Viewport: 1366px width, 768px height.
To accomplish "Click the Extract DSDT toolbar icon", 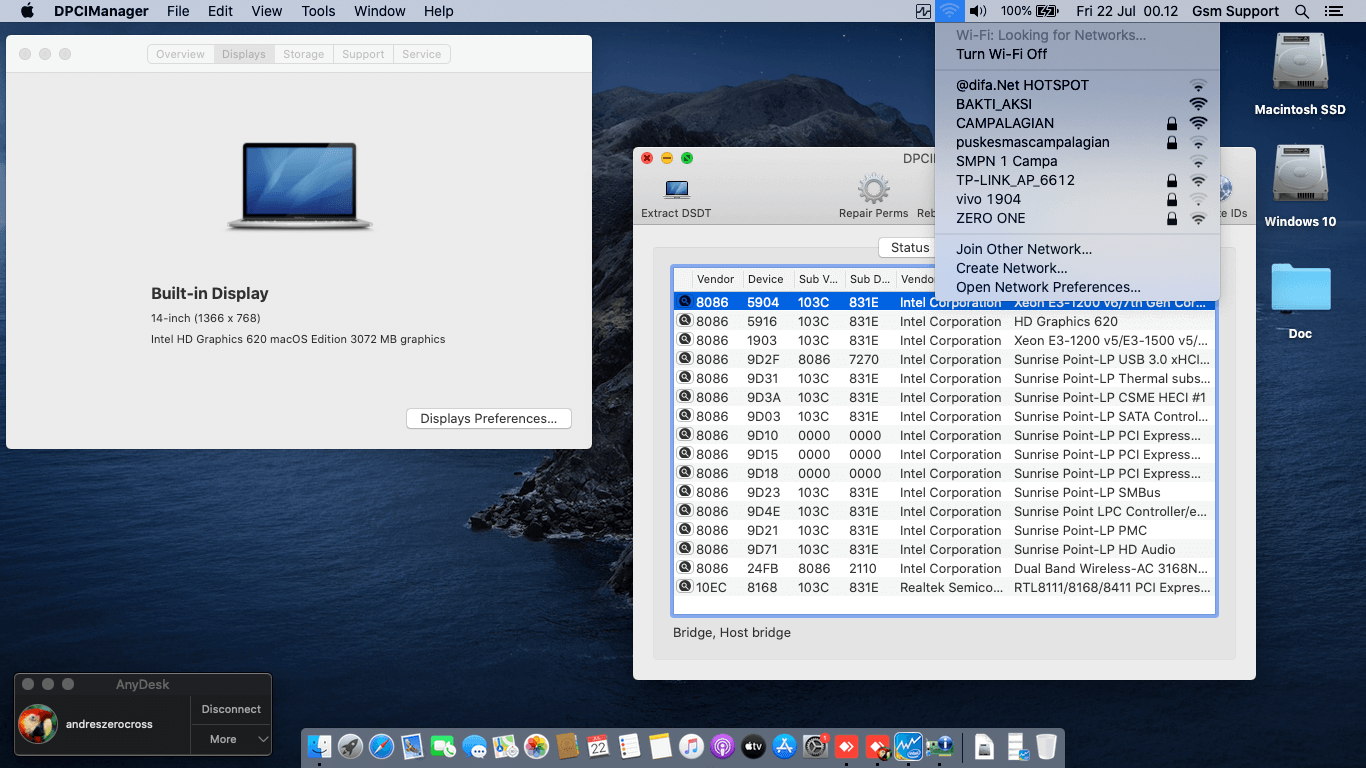I will tap(676, 190).
